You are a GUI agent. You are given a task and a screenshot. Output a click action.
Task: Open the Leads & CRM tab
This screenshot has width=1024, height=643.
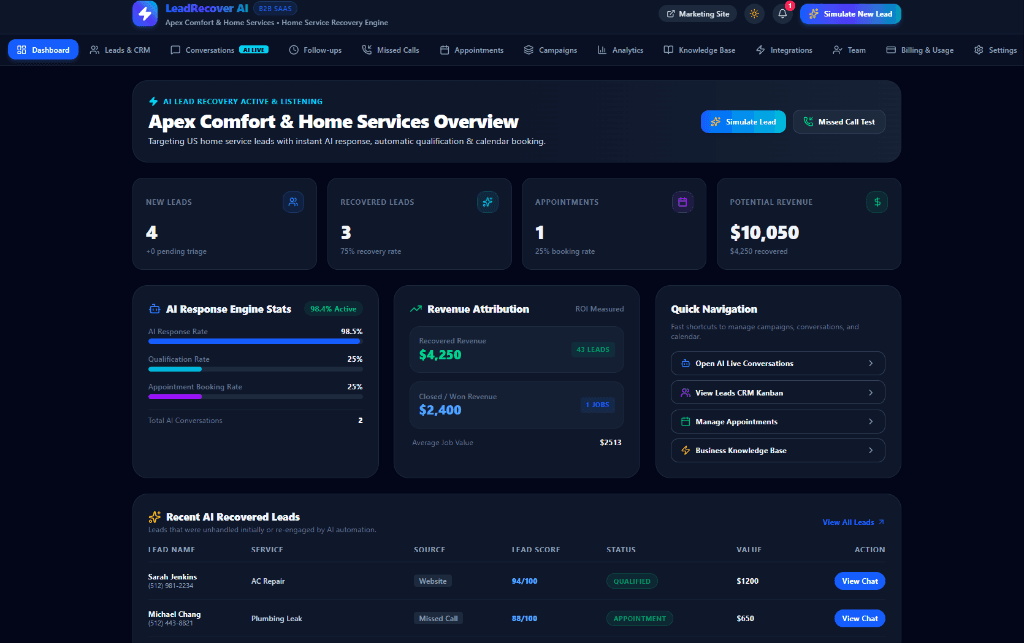coord(120,50)
